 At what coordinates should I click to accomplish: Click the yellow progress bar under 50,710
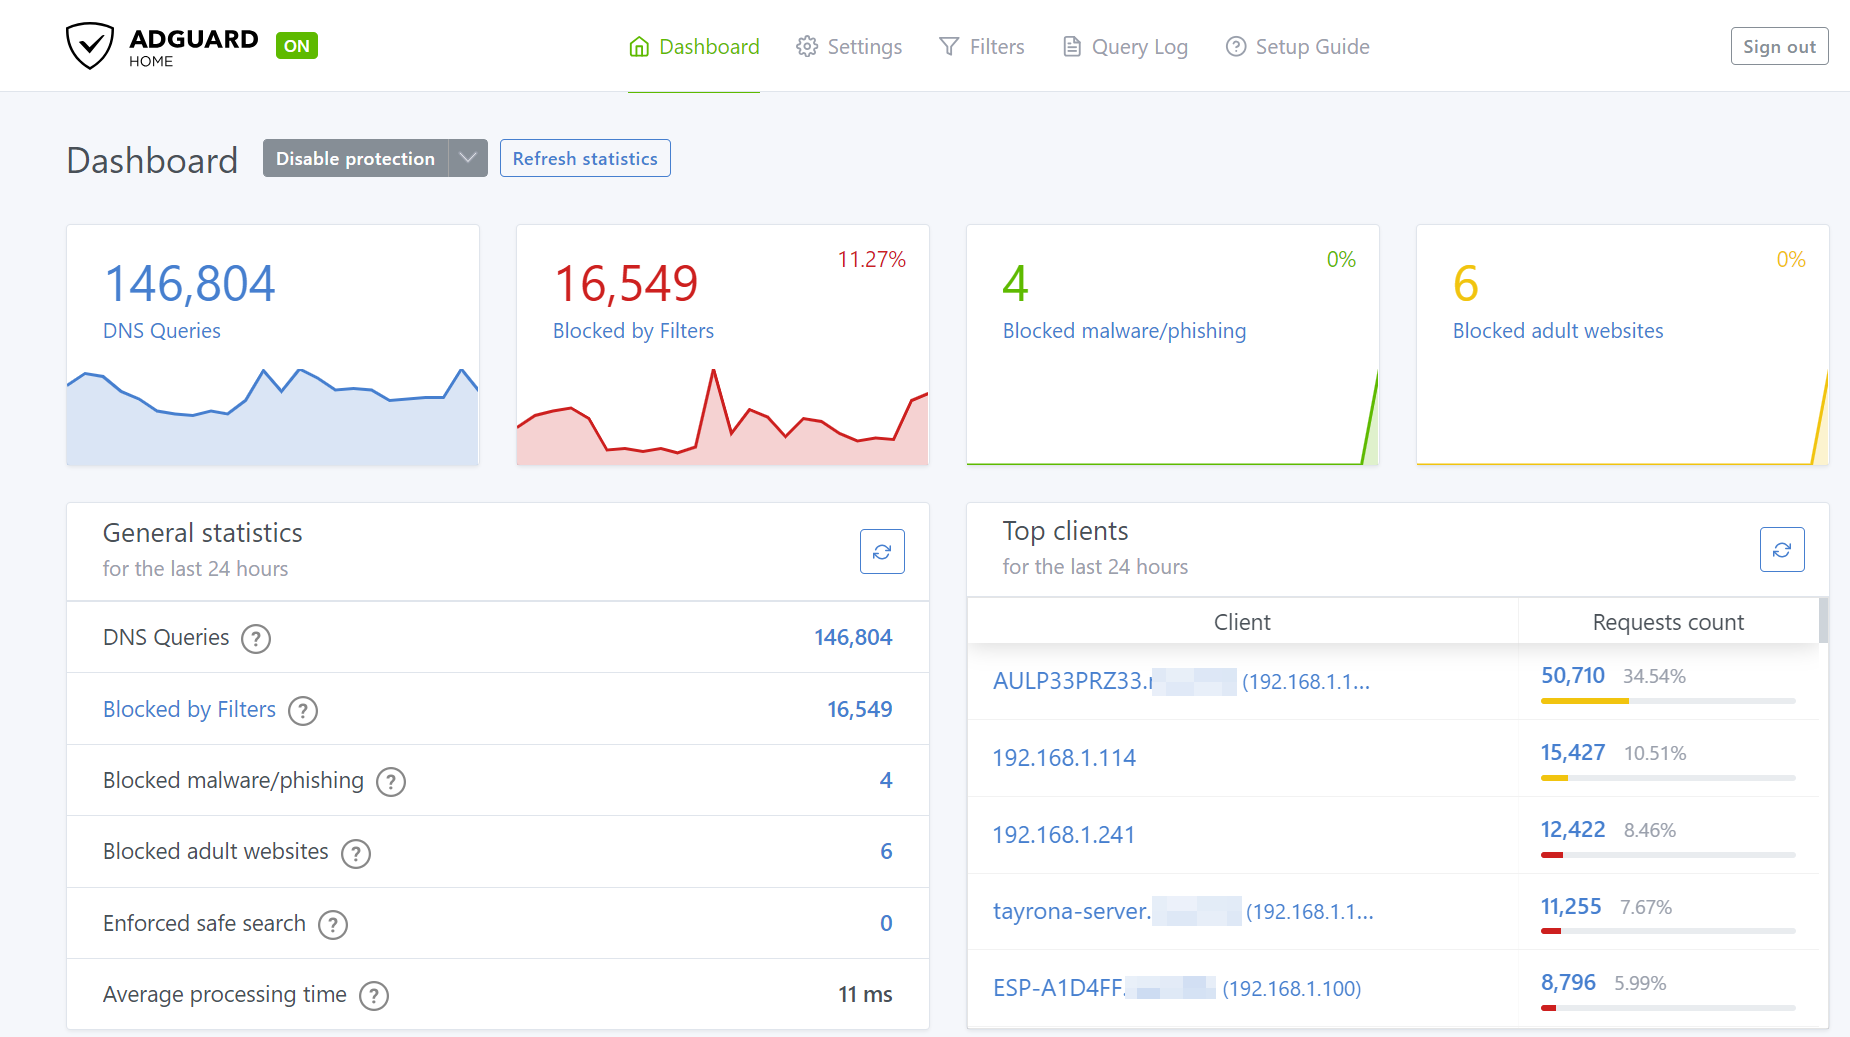1584,701
